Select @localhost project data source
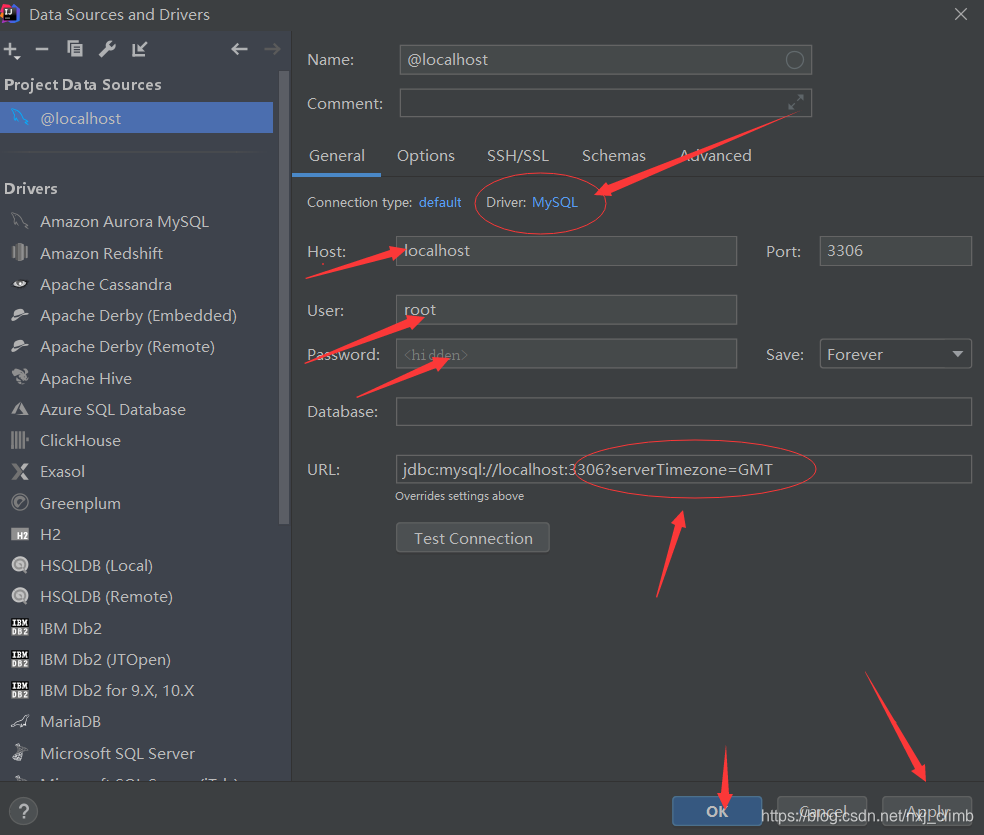This screenshot has height=835, width=984. tap(136, 118)
